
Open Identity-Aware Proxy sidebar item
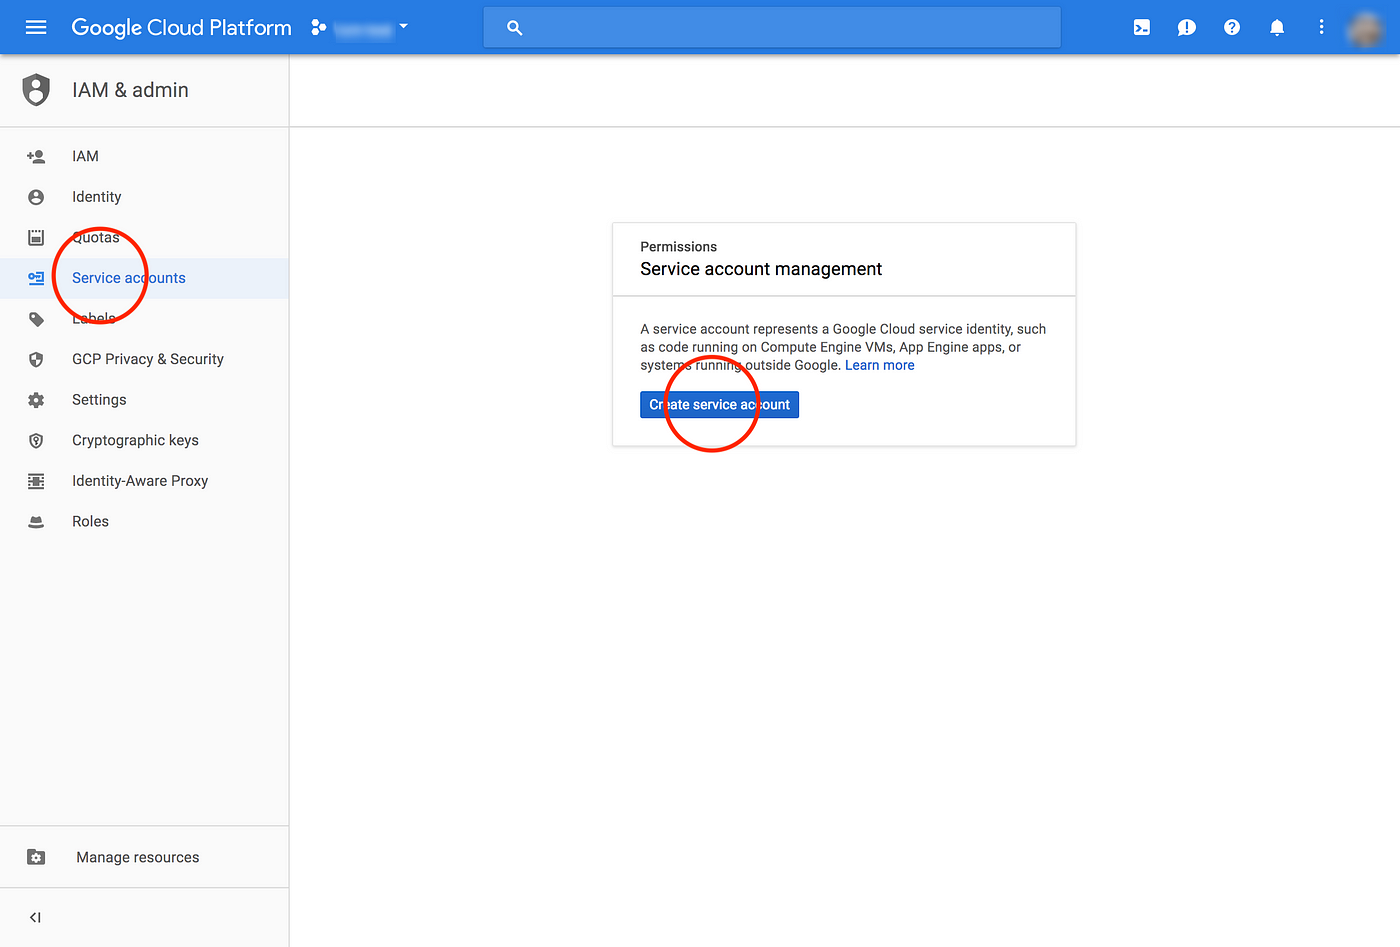click(x=144, y=481)
